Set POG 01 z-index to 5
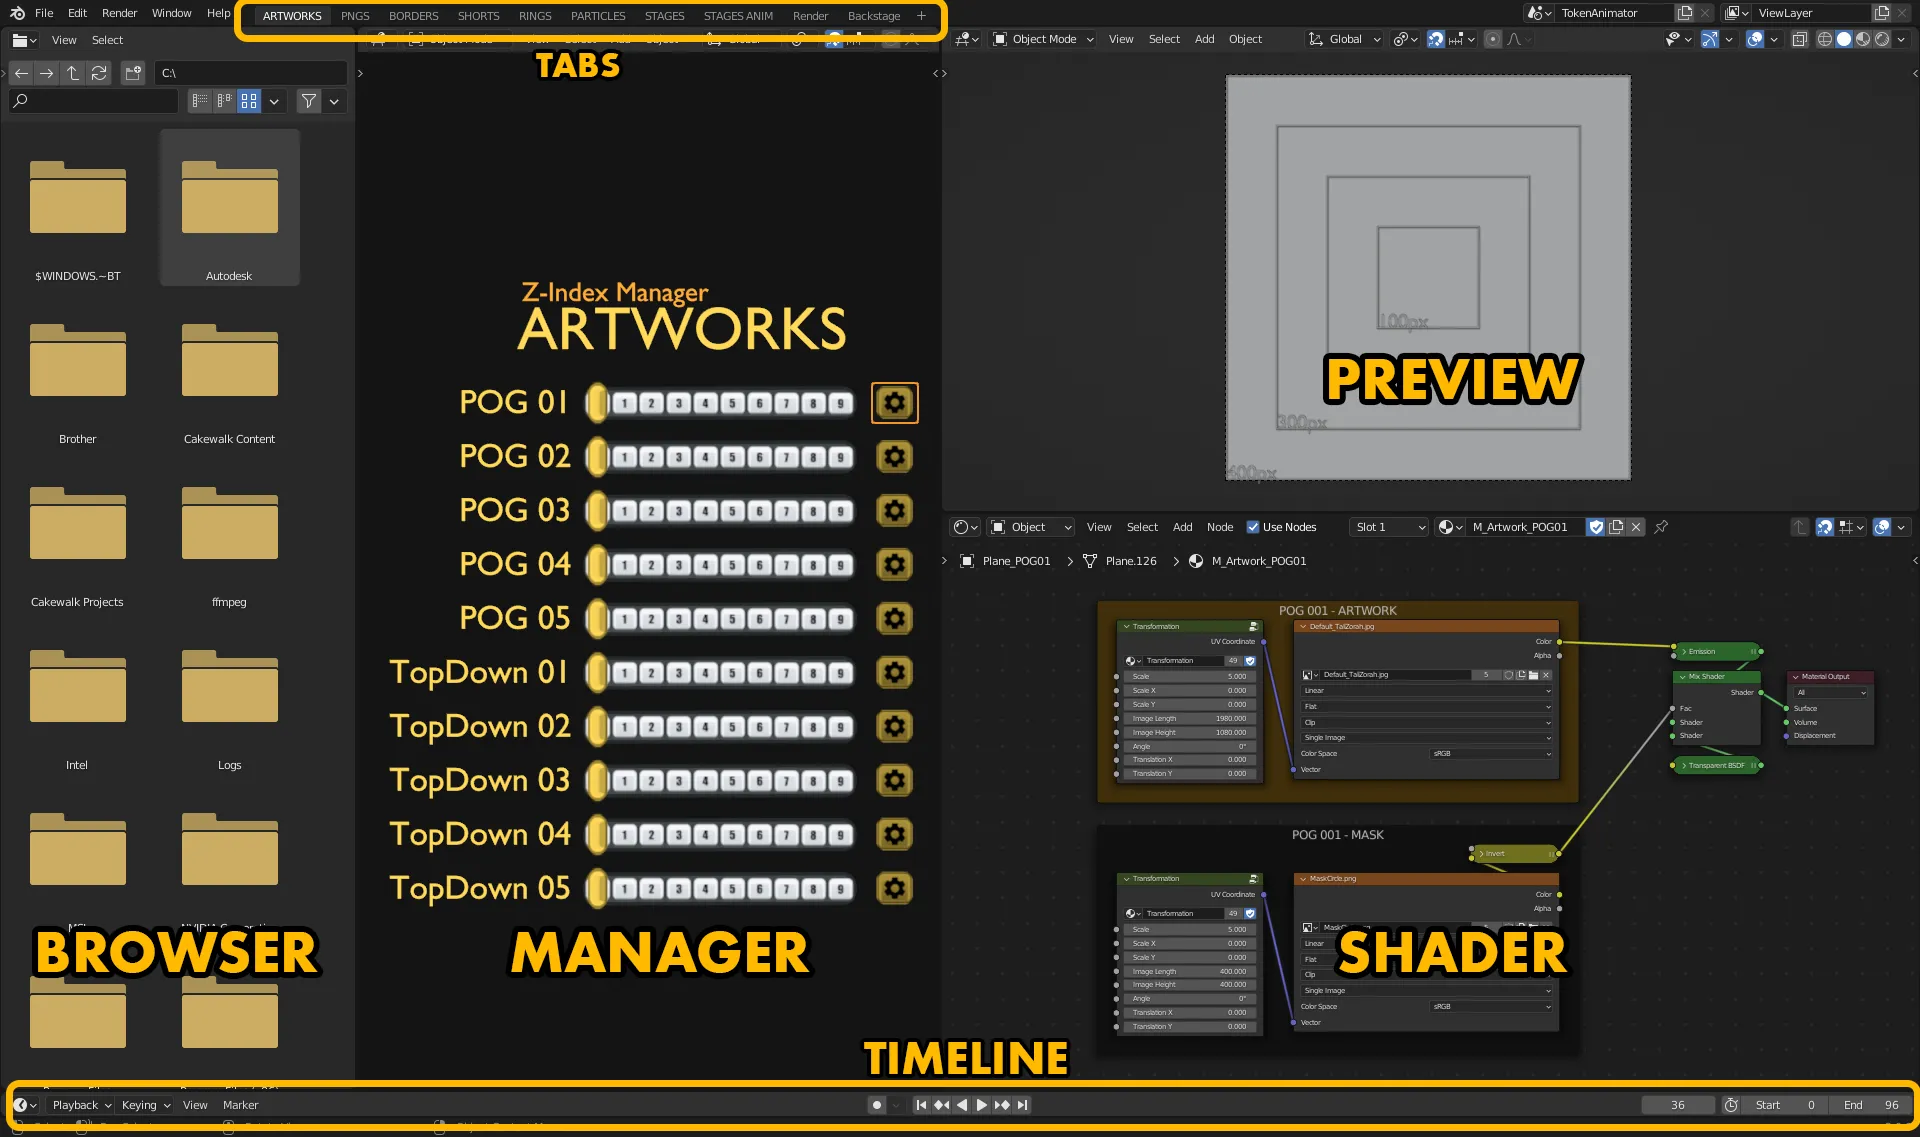This screenshot has width=1920, height=1137. [x=732, y=404]
